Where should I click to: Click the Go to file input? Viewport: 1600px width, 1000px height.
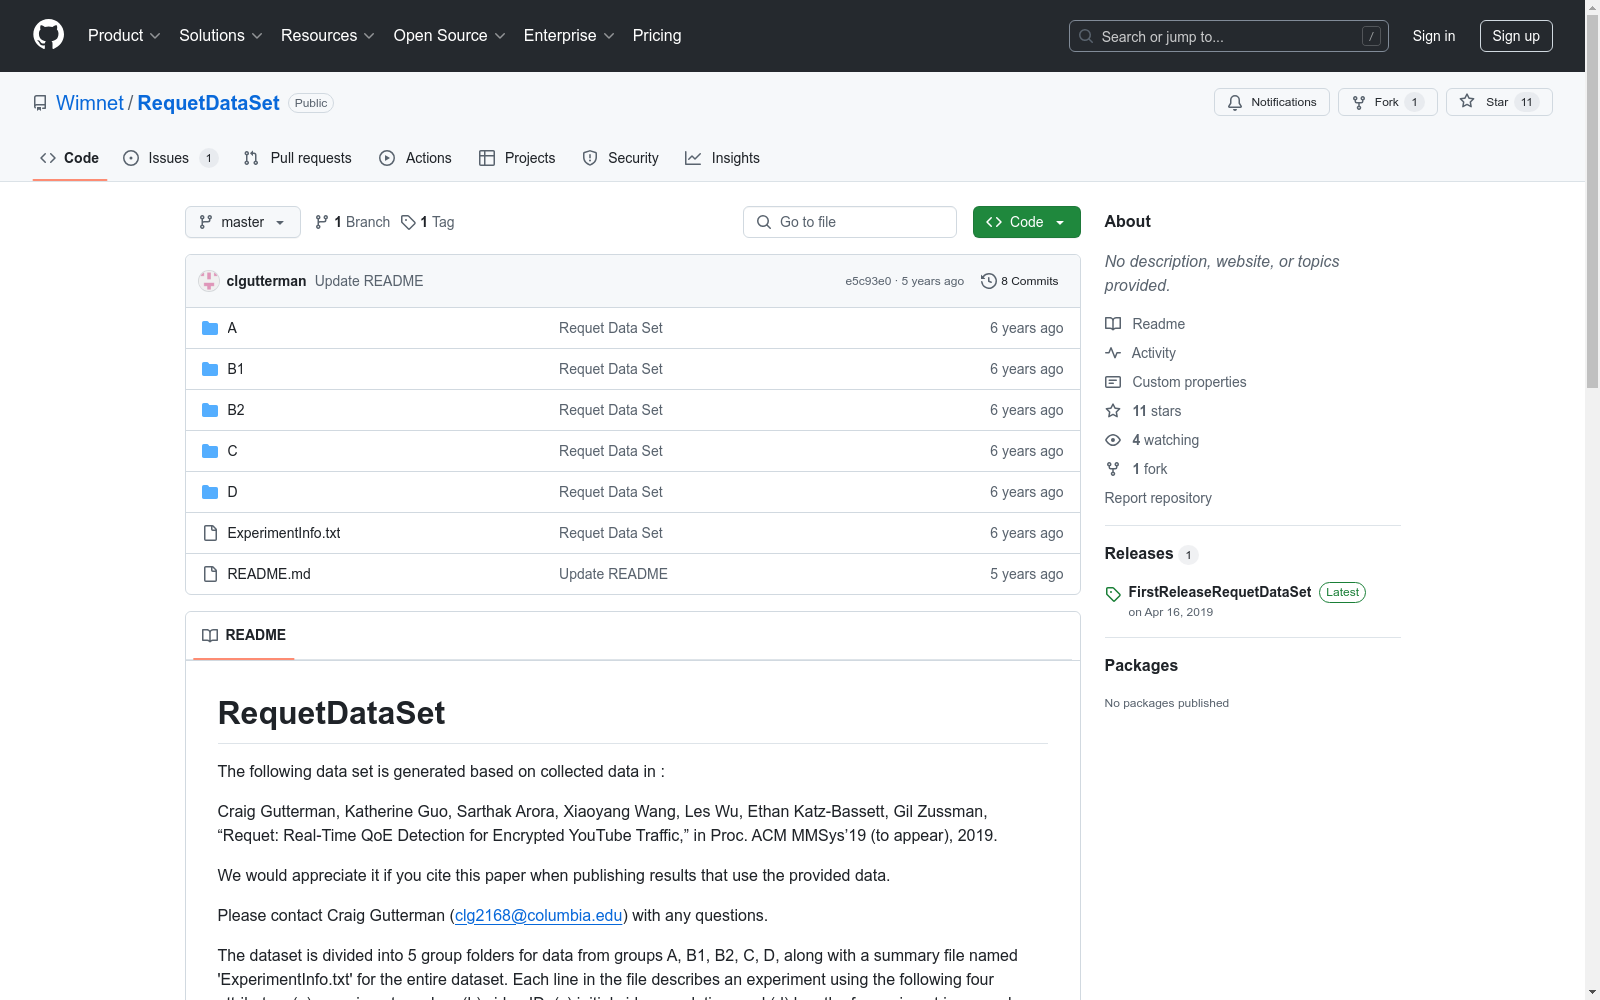(x=850, y=222)
